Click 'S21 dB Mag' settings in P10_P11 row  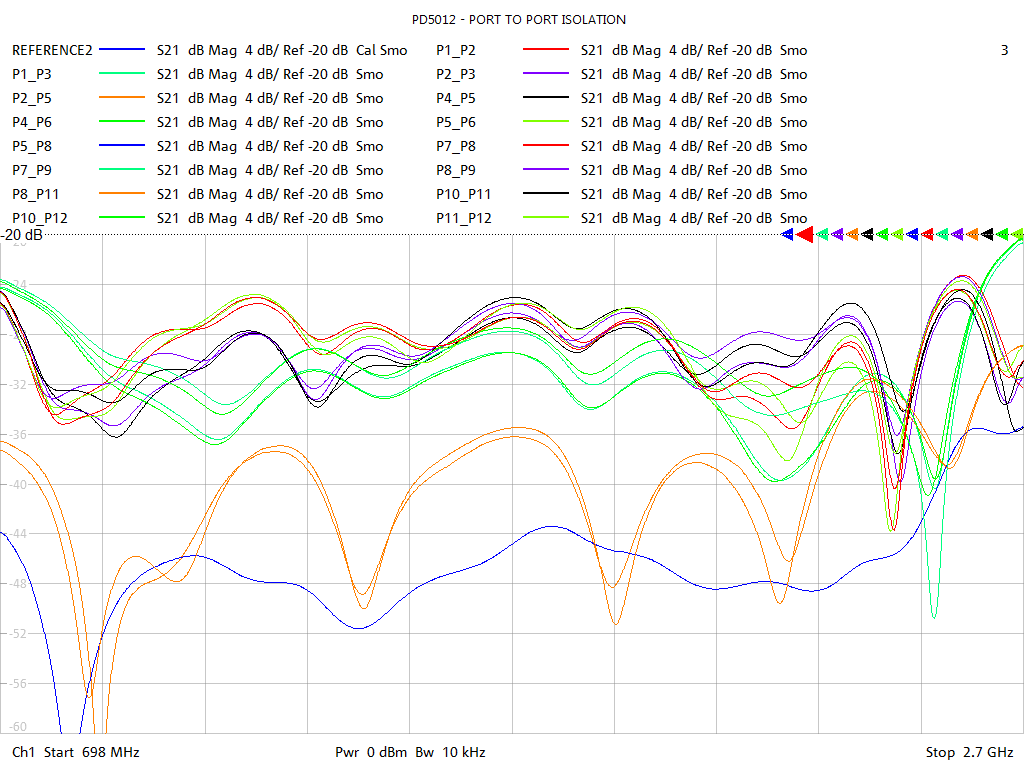click(x=620, y=195)
